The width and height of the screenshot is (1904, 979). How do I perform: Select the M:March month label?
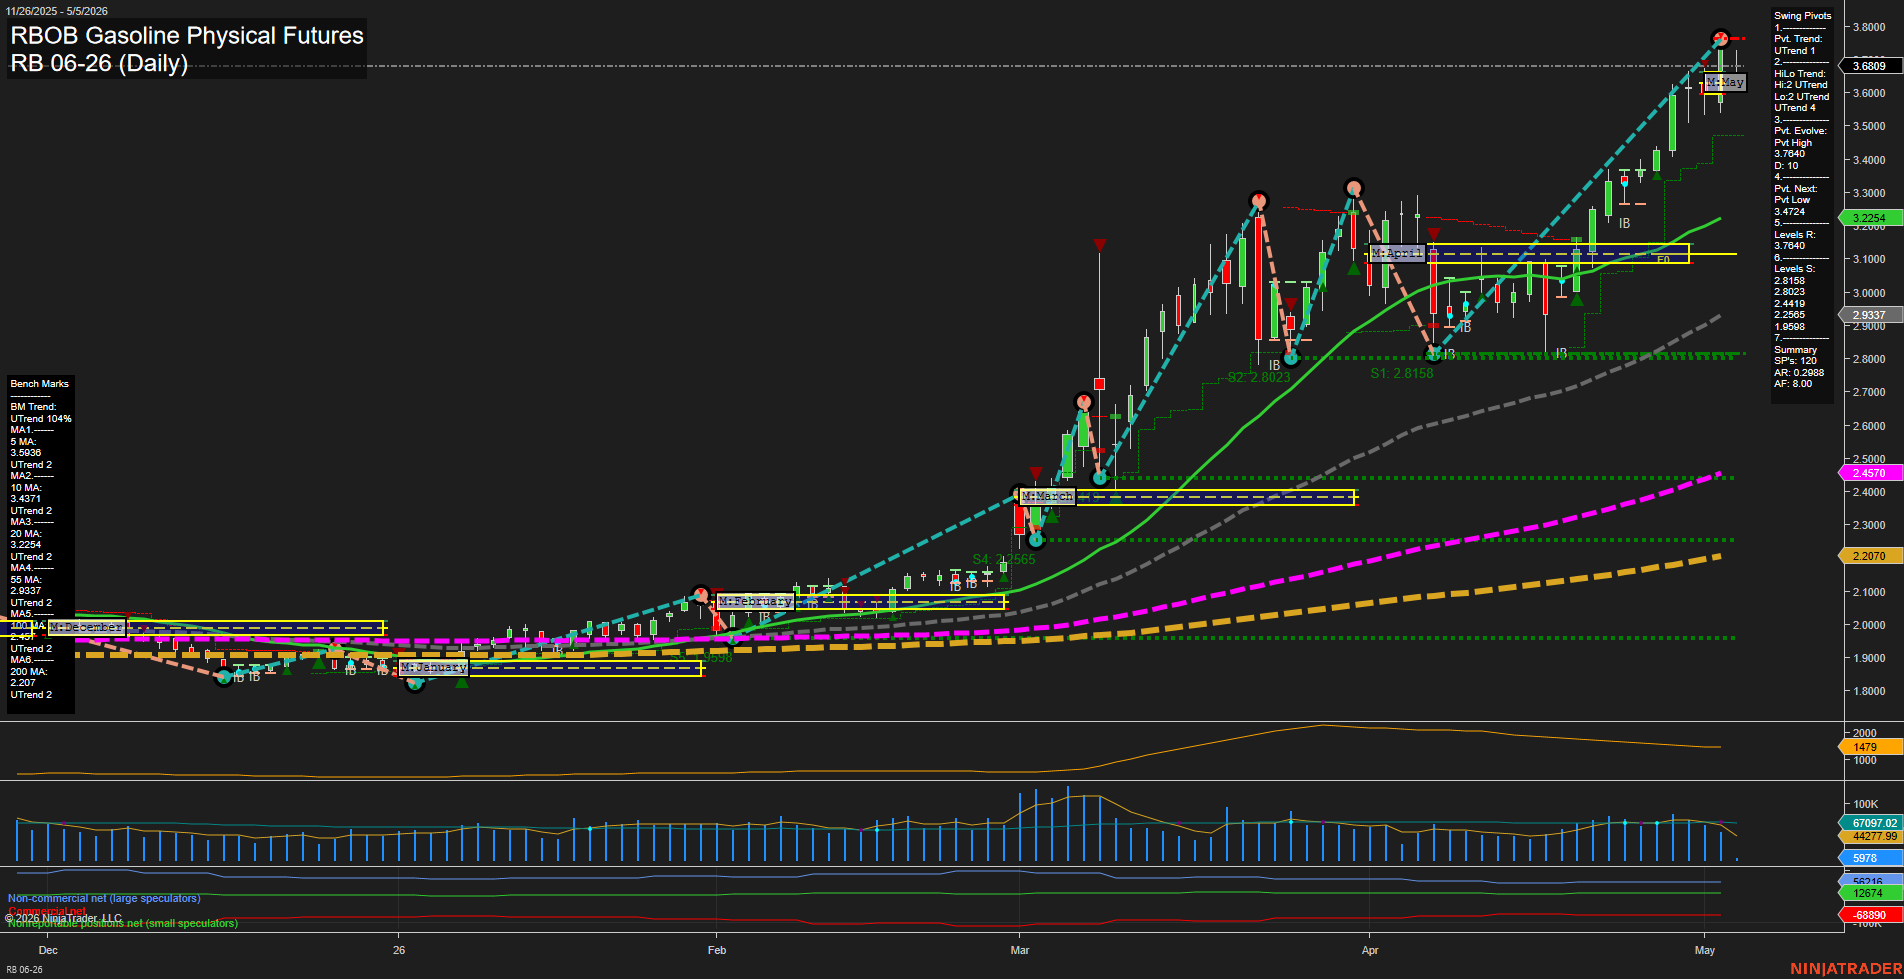coord(1047,496)
